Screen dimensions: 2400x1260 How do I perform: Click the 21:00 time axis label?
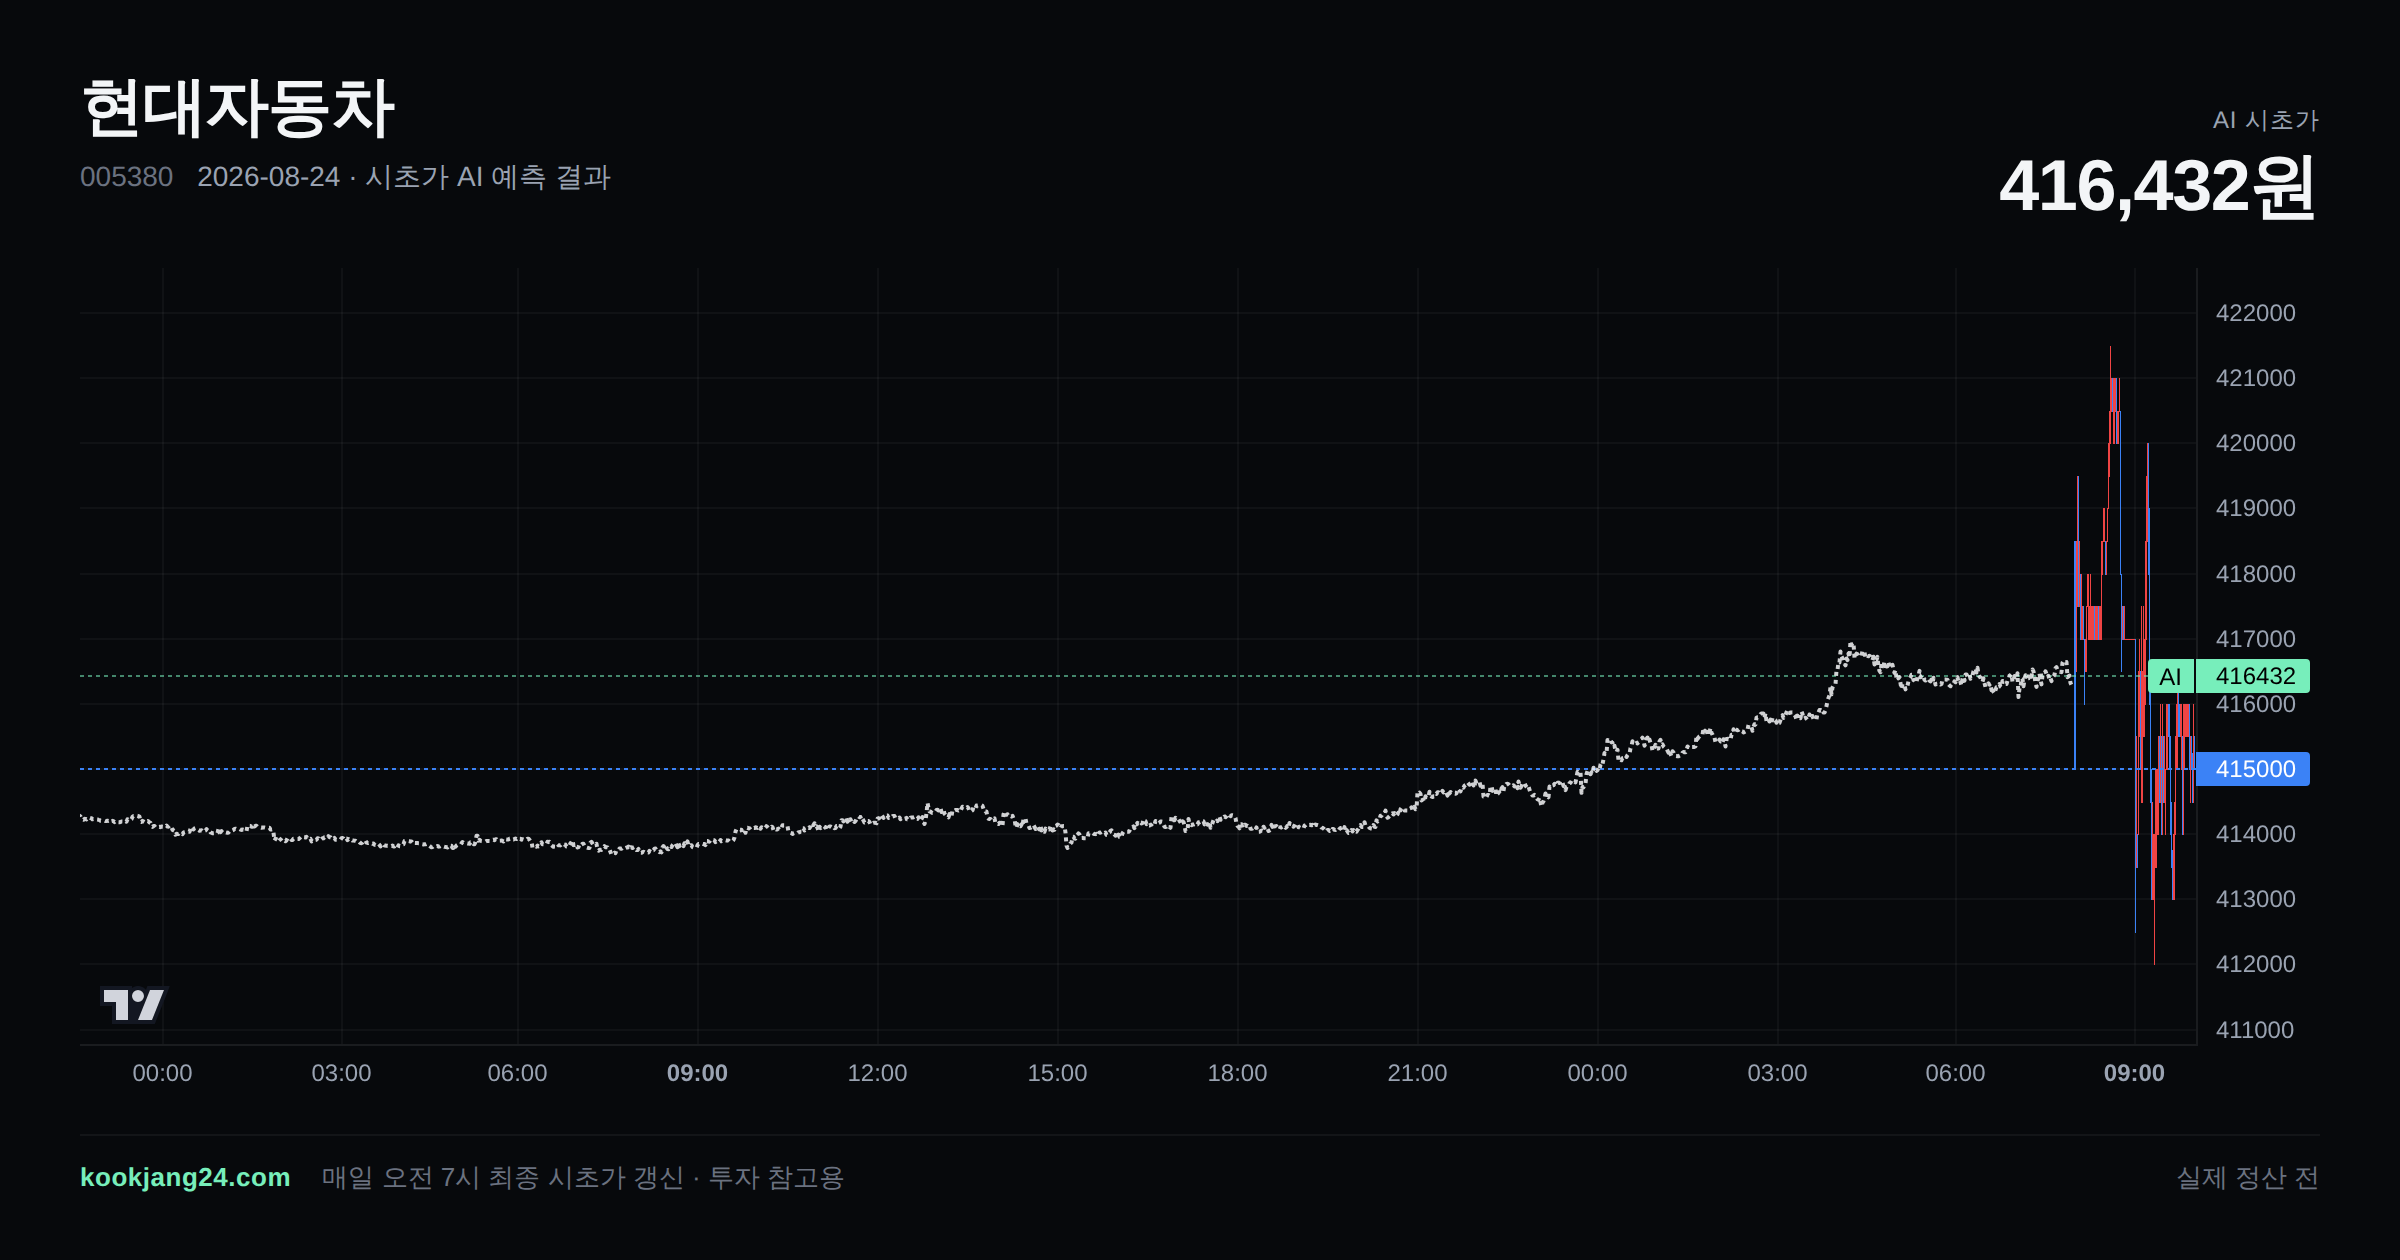1417,1073
